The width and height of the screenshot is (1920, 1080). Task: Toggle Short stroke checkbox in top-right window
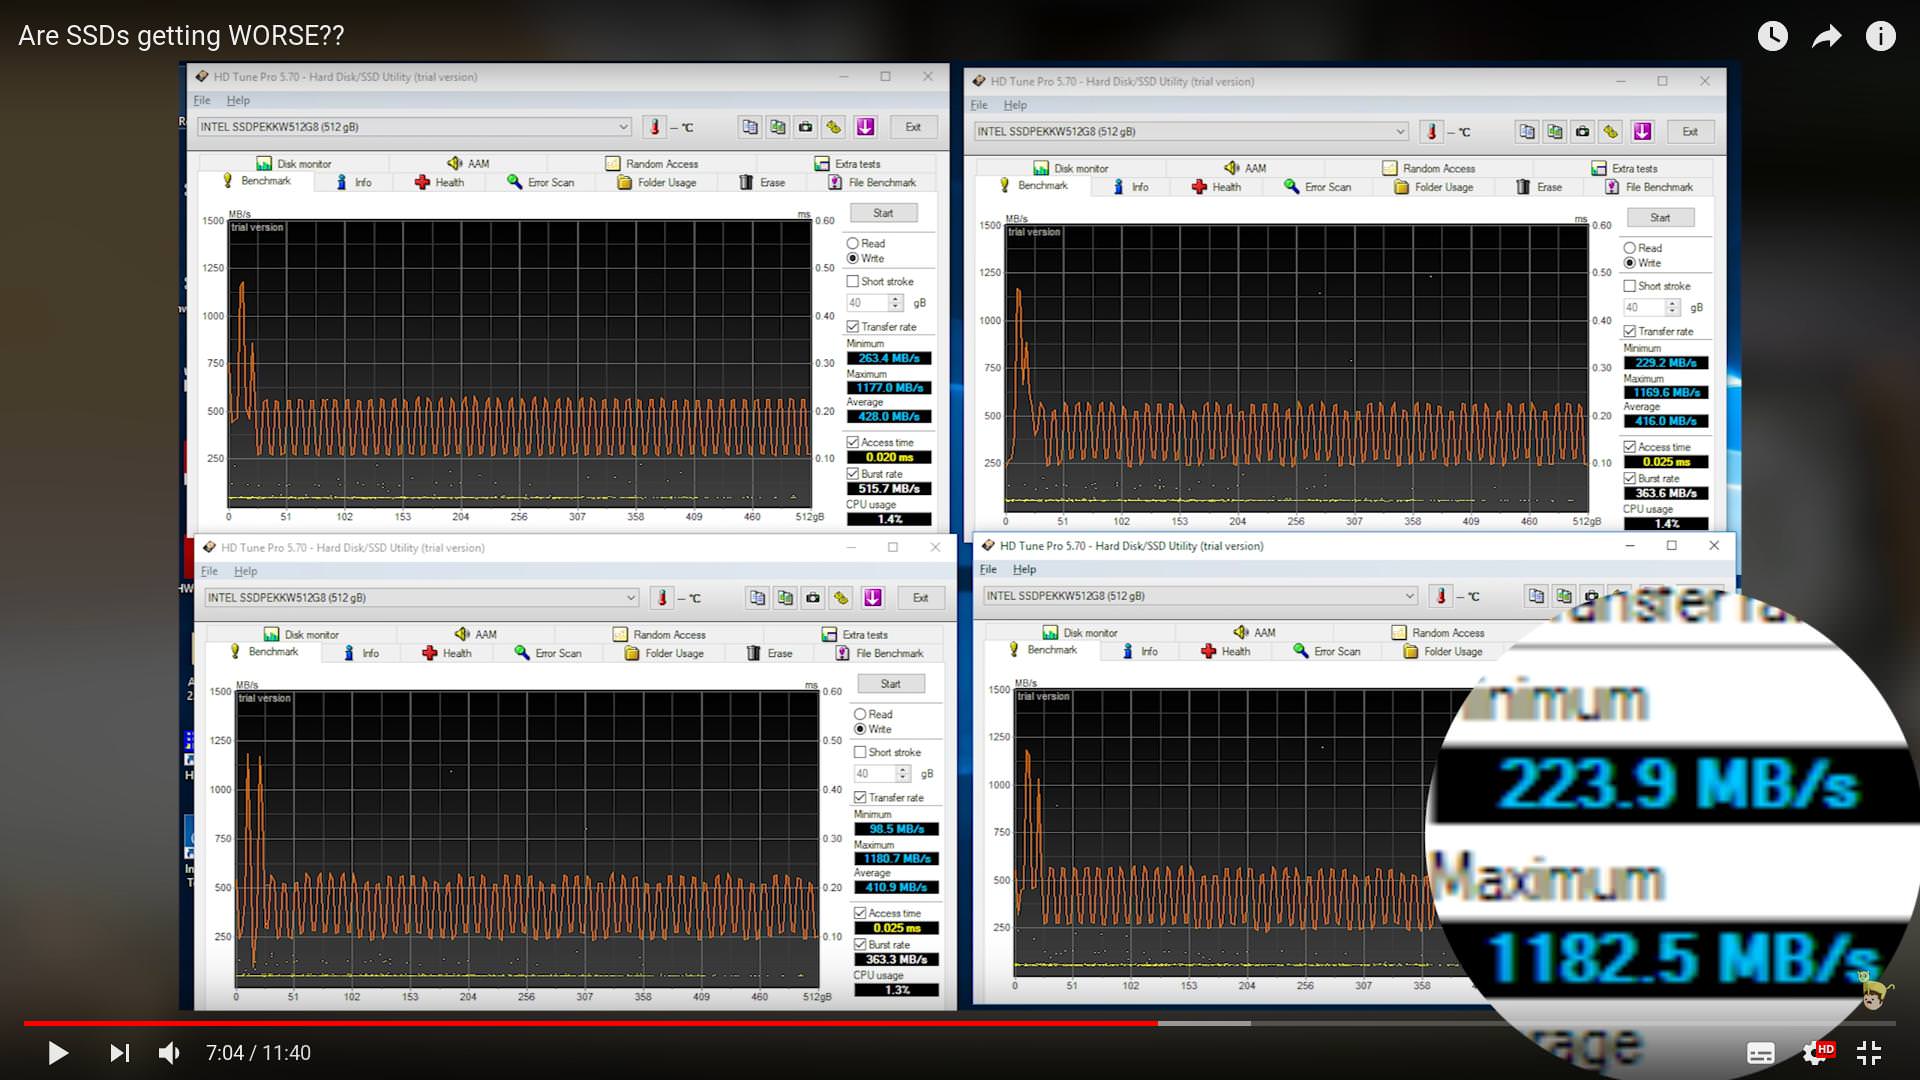click(x=1630, y=286)
